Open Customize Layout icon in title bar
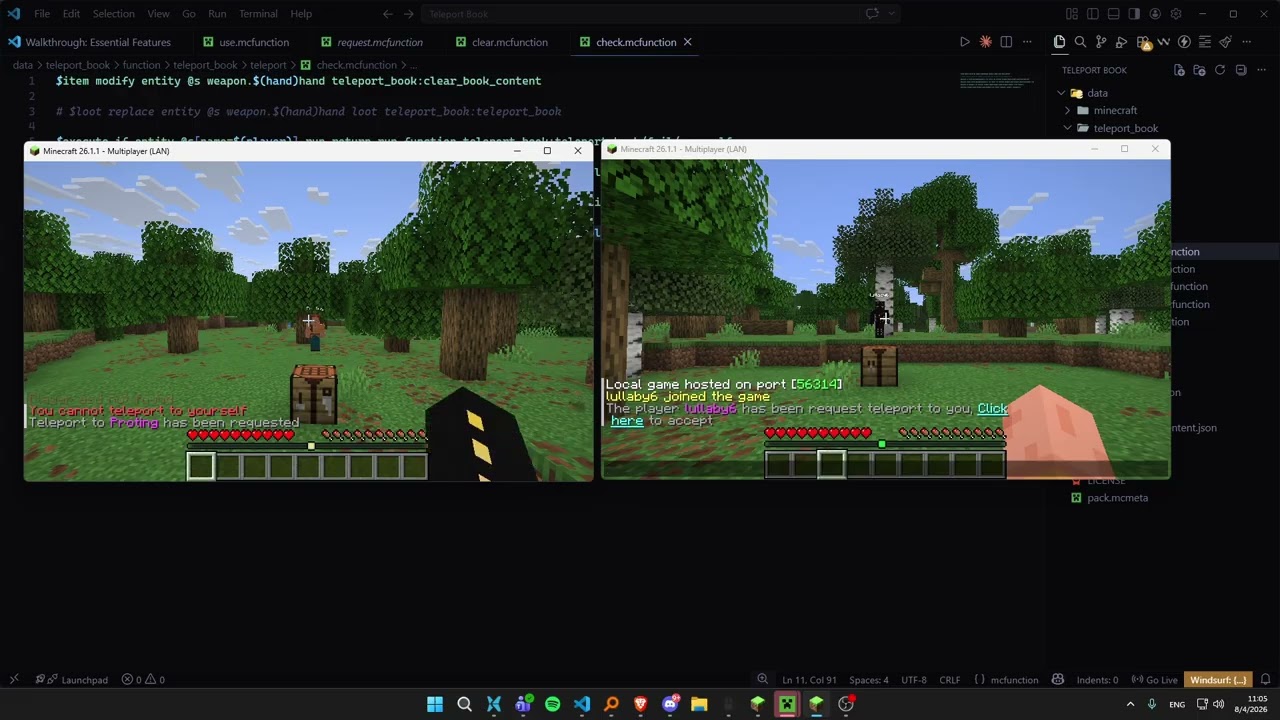This screenshot has height=720, width=1280. tap(1071, 14)
